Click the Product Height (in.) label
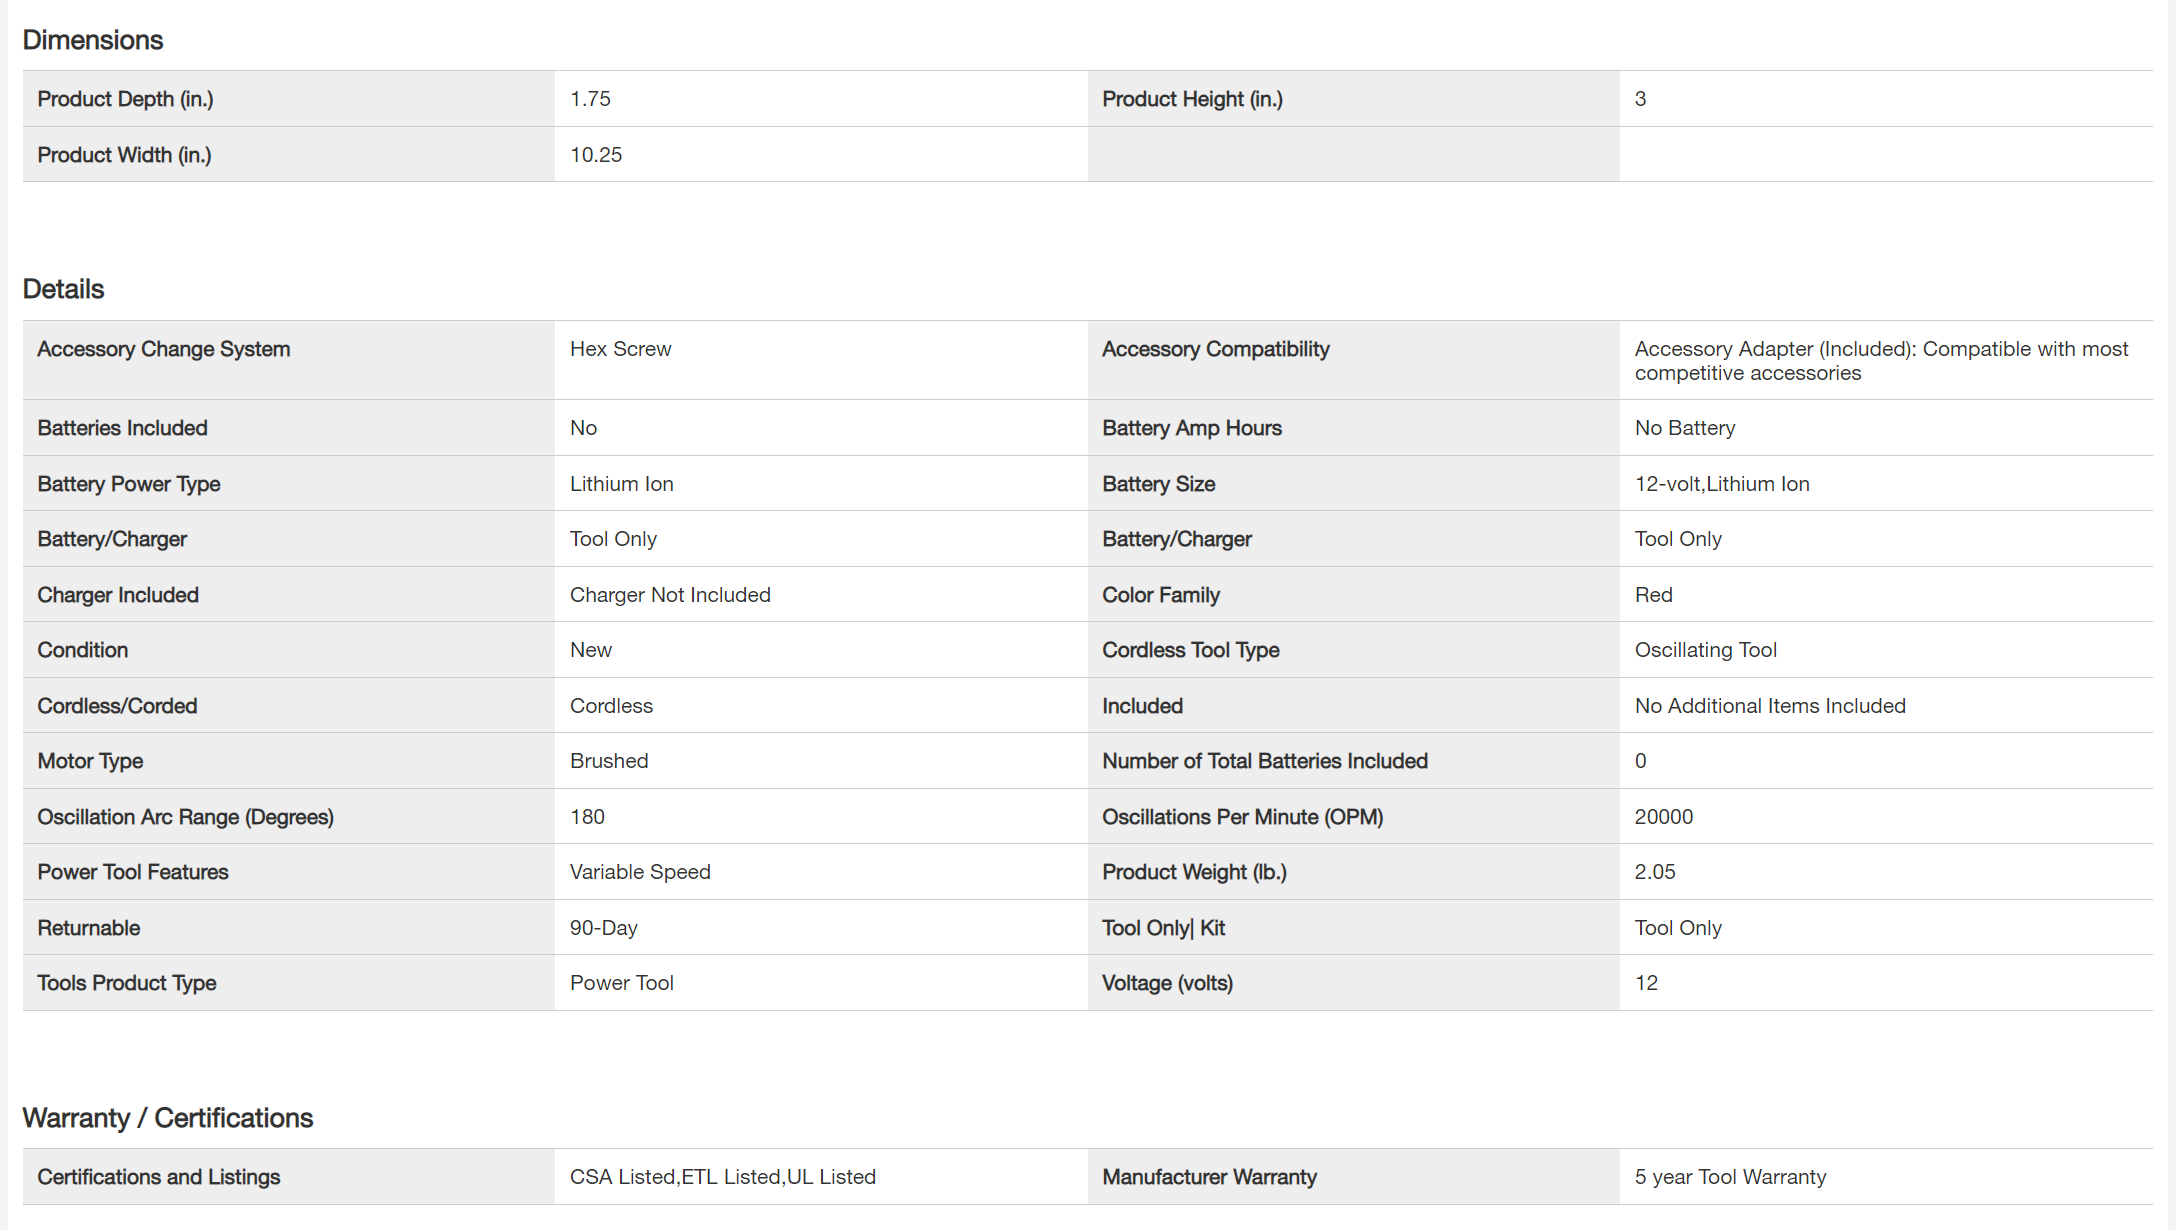 (x=1192, y=99)
